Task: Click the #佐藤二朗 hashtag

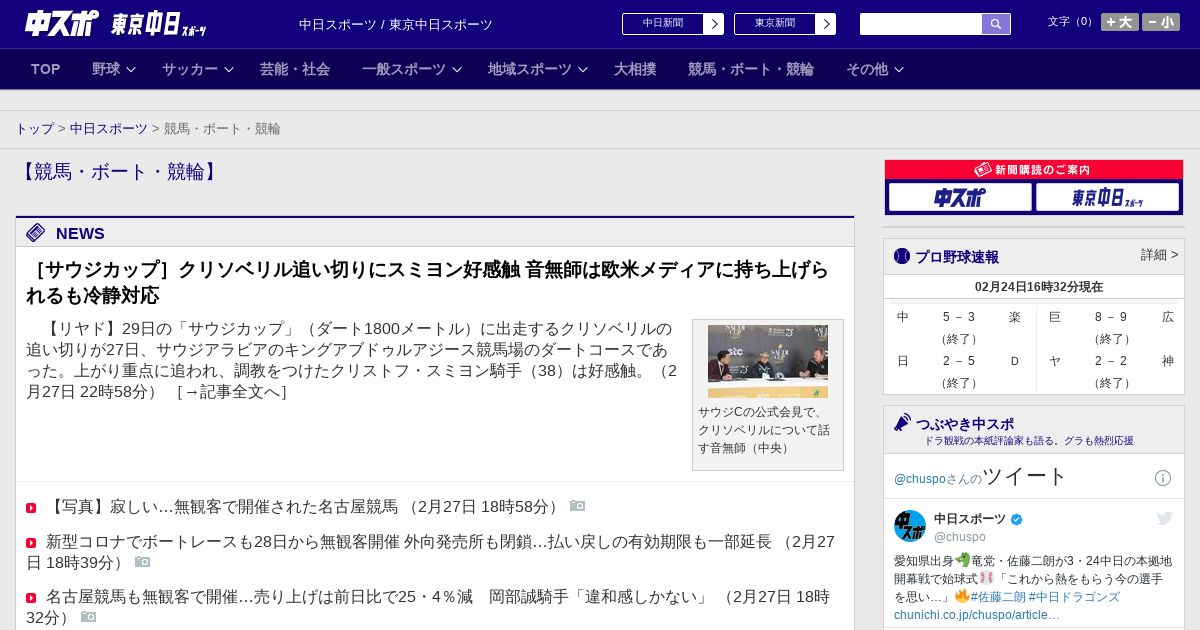Action: [x=997, y=597]
